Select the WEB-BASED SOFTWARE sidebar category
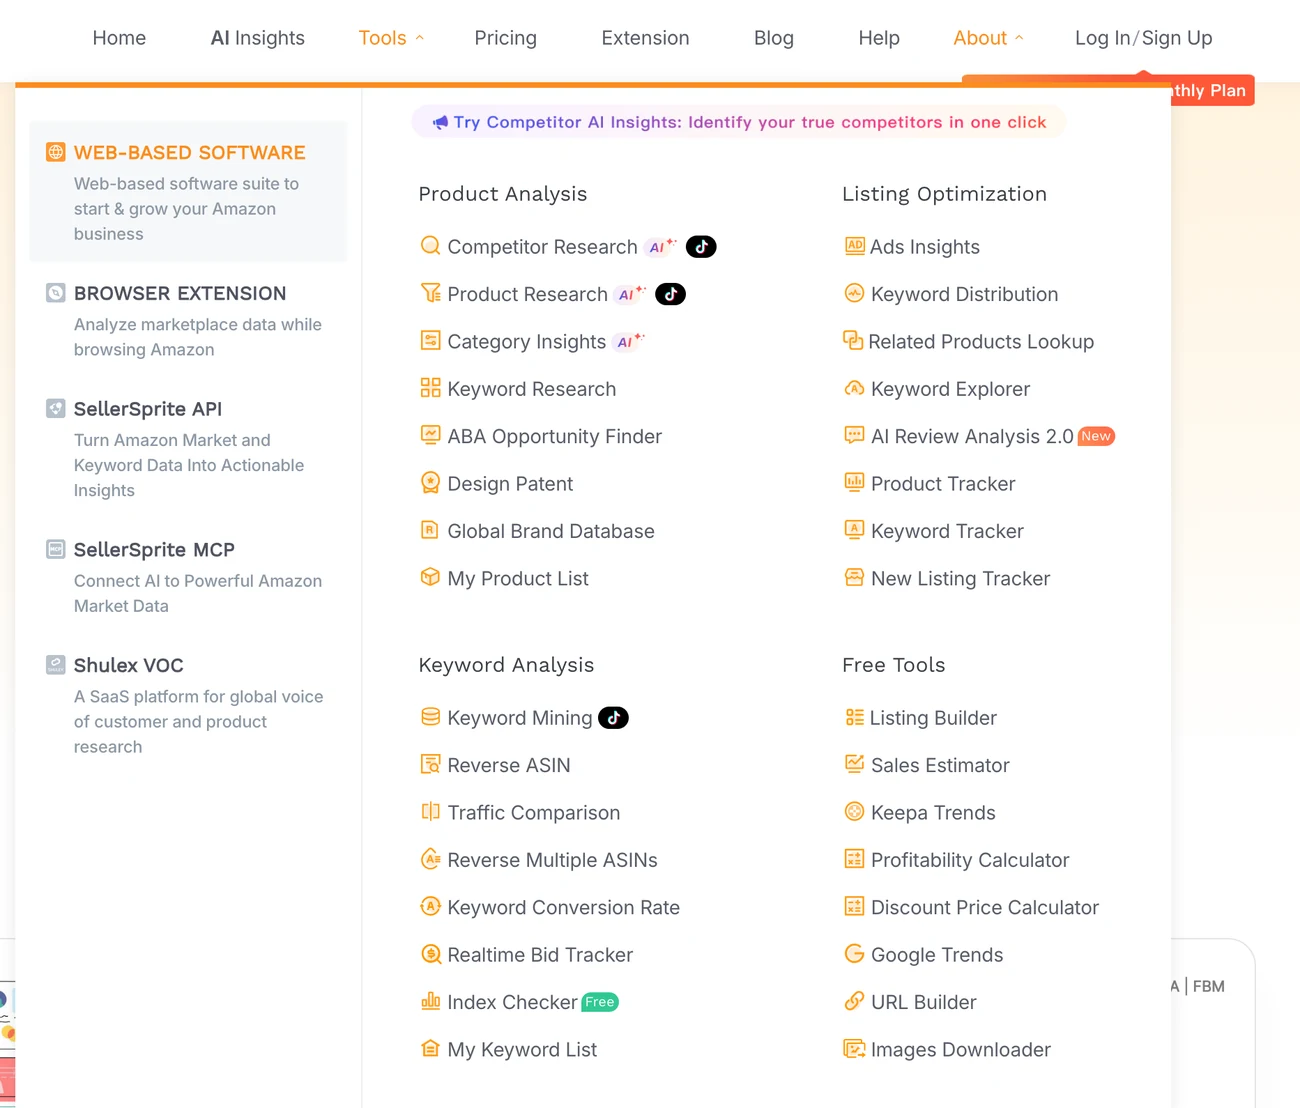 click(189, 191)
